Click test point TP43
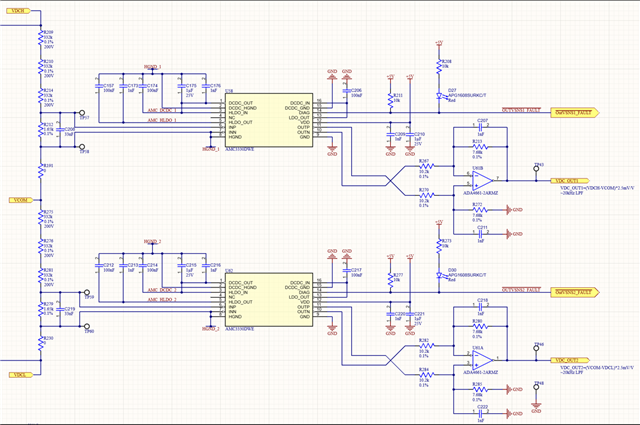Viewport: 640px width, 425px height. pos(537,168)
